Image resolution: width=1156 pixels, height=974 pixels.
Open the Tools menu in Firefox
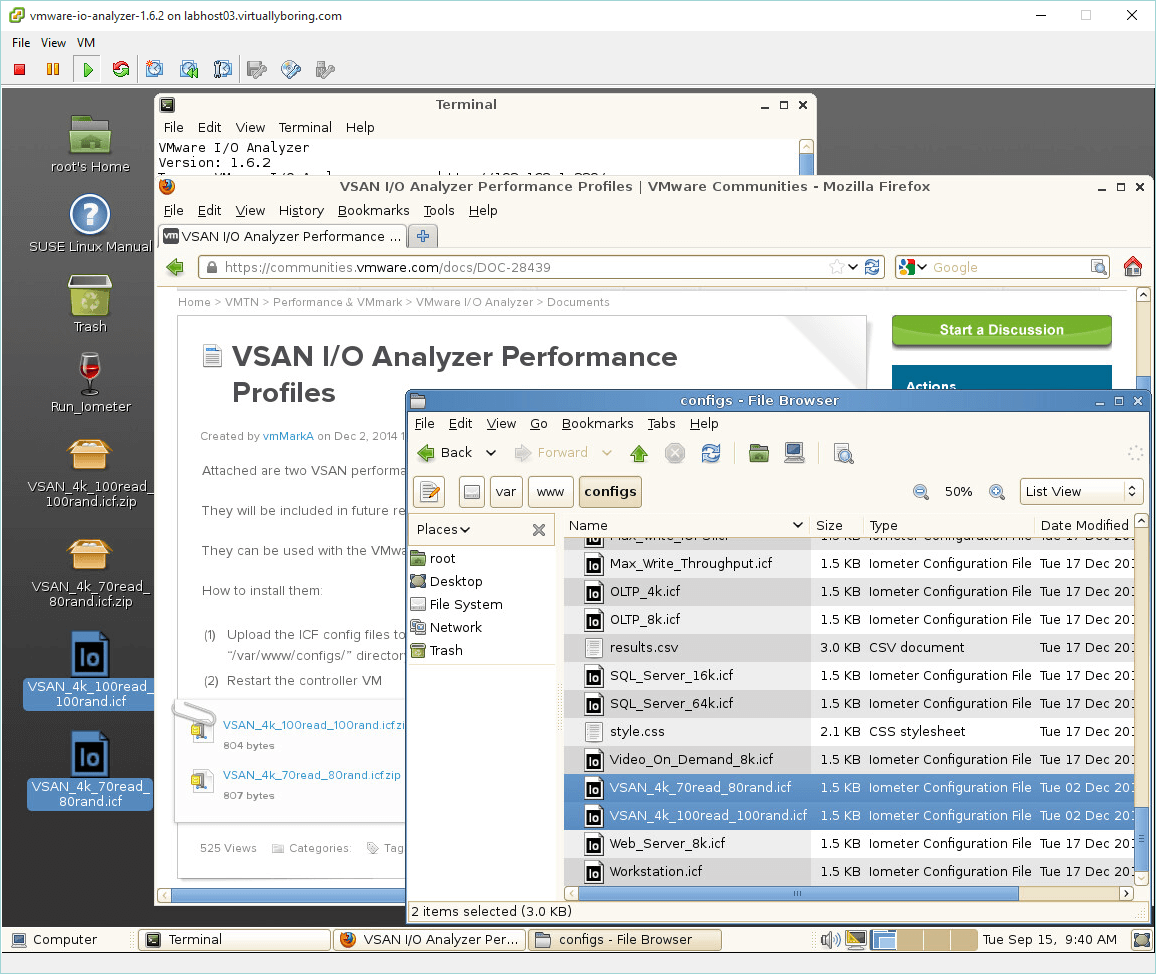click(x=439, y=210)
